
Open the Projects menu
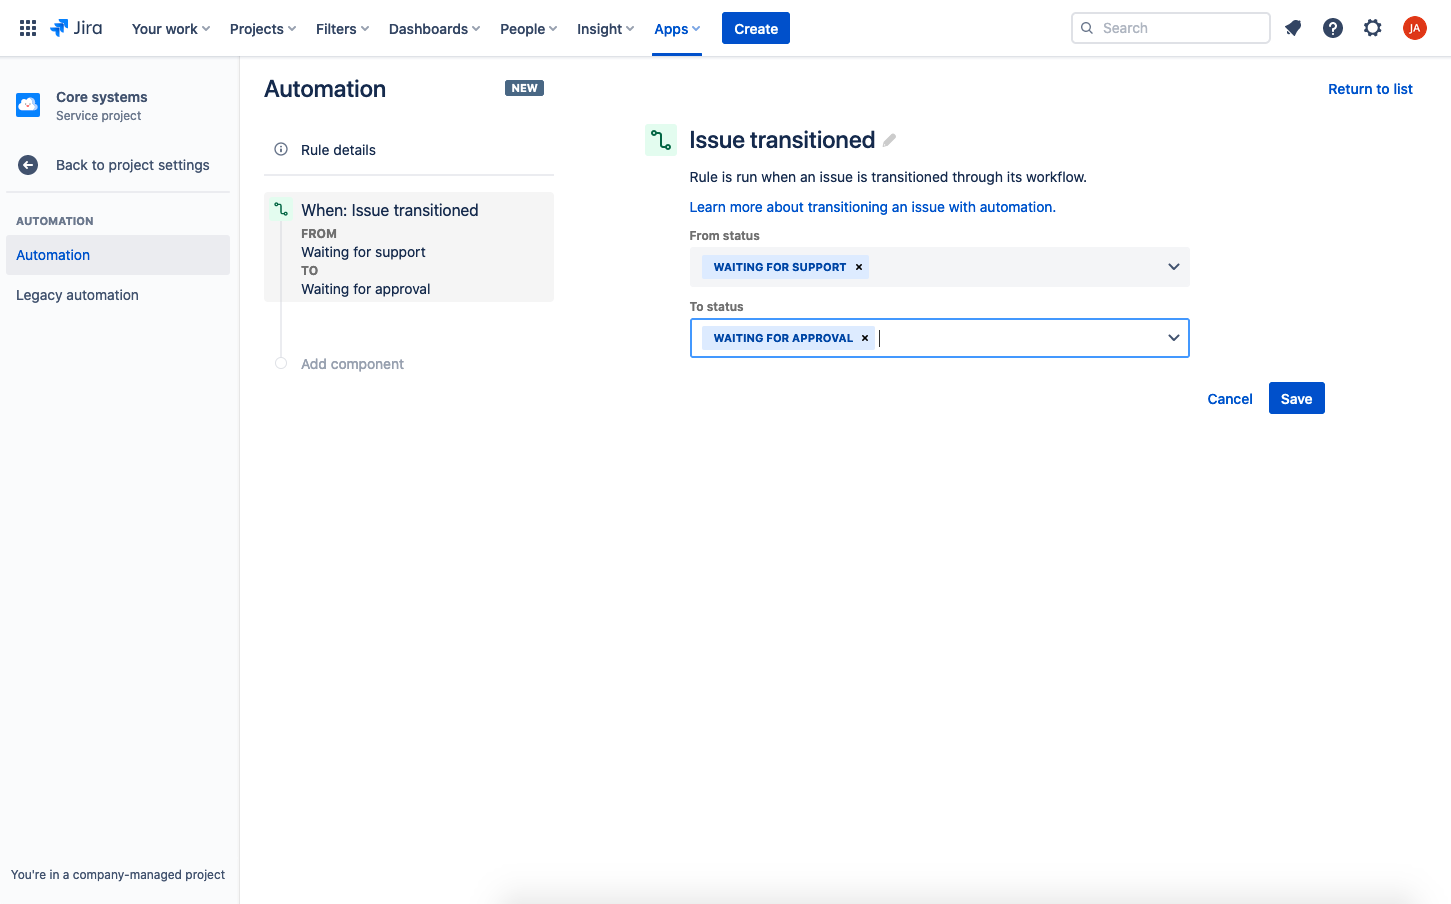click(x=263, y=29)
